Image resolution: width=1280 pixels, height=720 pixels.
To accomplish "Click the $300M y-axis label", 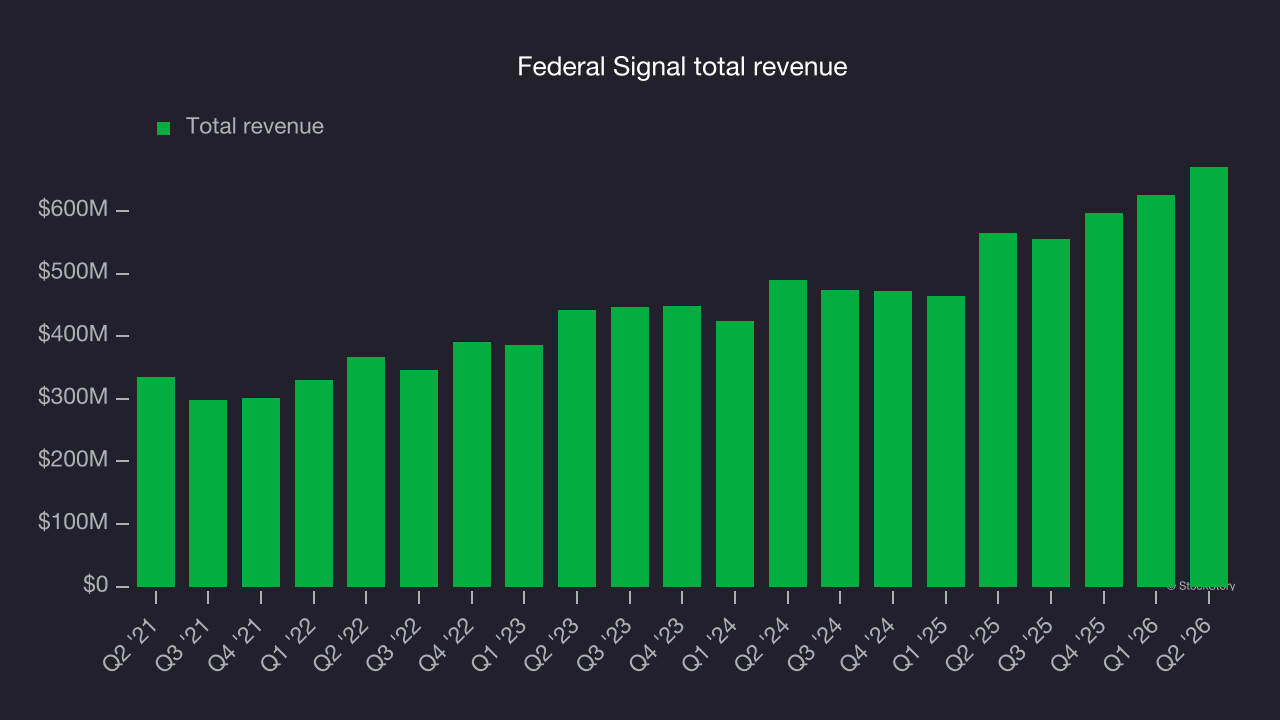I will [73, 398].
